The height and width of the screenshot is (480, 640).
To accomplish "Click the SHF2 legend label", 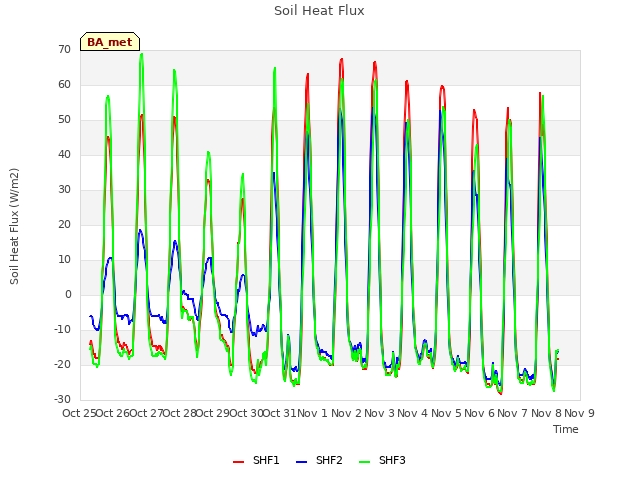I will pos(329,460).
